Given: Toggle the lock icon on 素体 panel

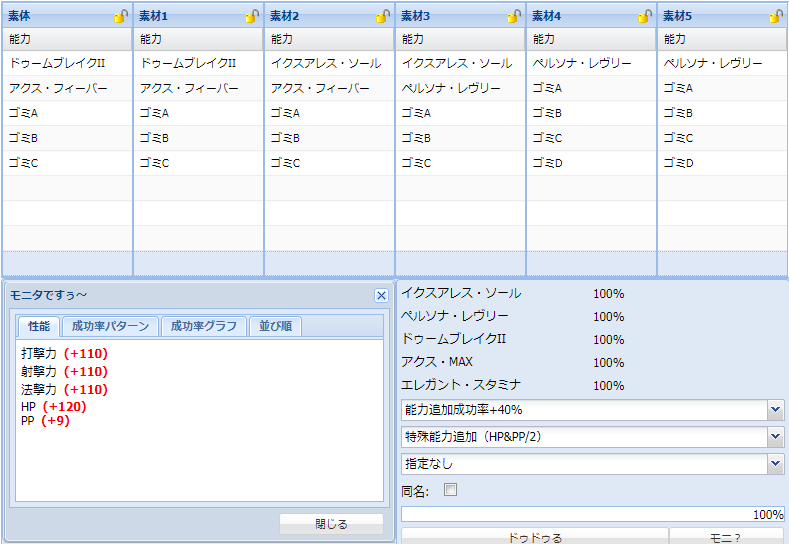Looking at the screenshot, I should [121, 17].
